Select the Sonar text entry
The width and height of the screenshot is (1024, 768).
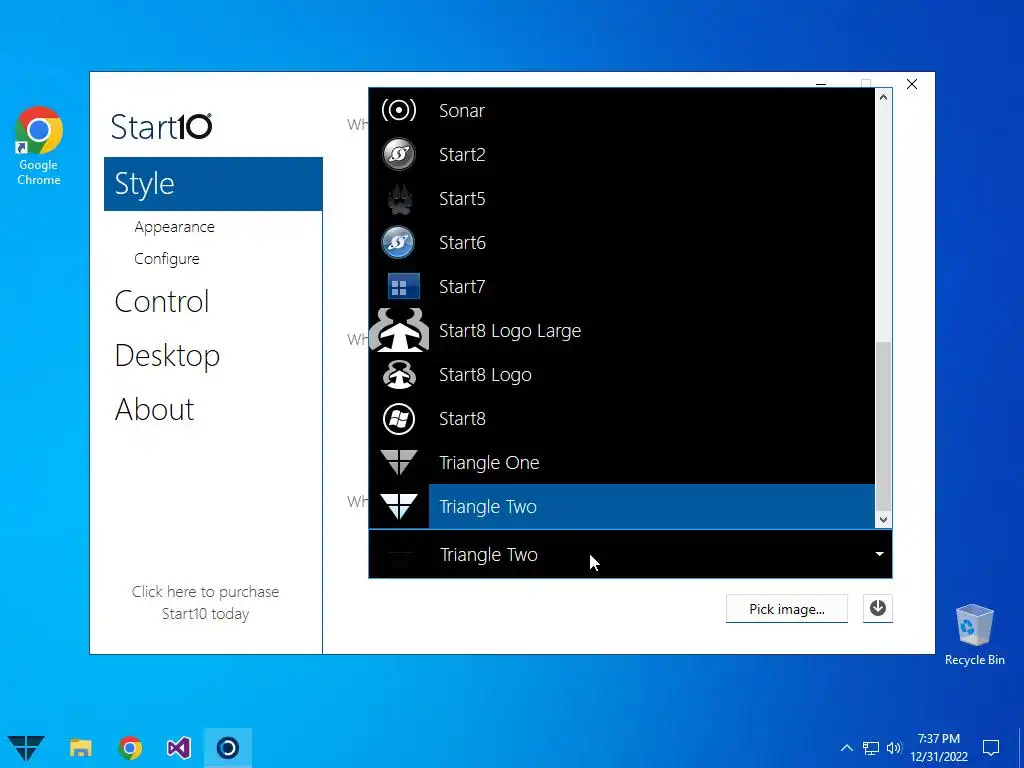point(462,110)
